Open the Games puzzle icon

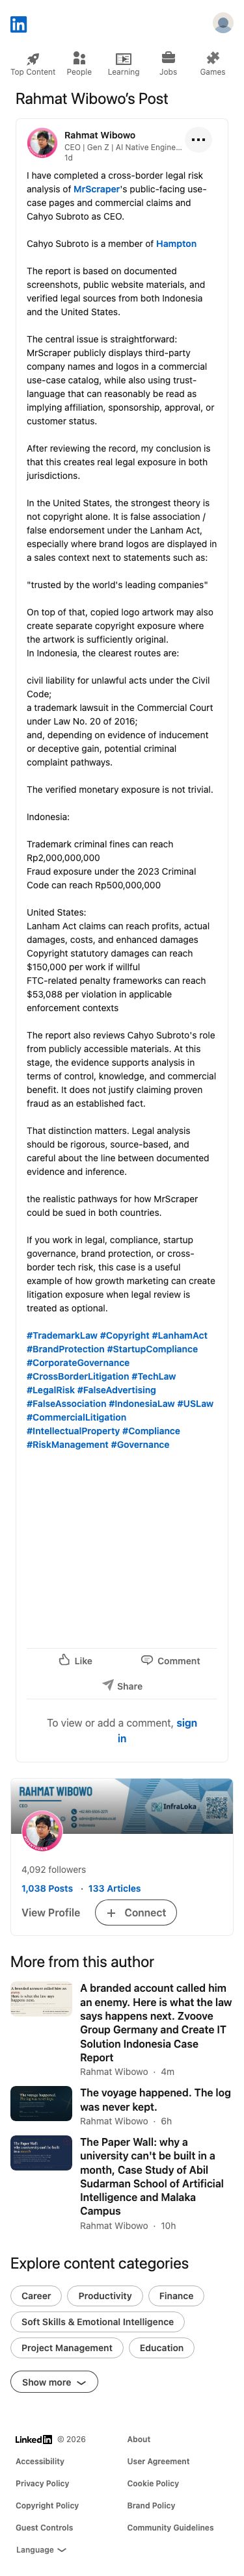212,58
